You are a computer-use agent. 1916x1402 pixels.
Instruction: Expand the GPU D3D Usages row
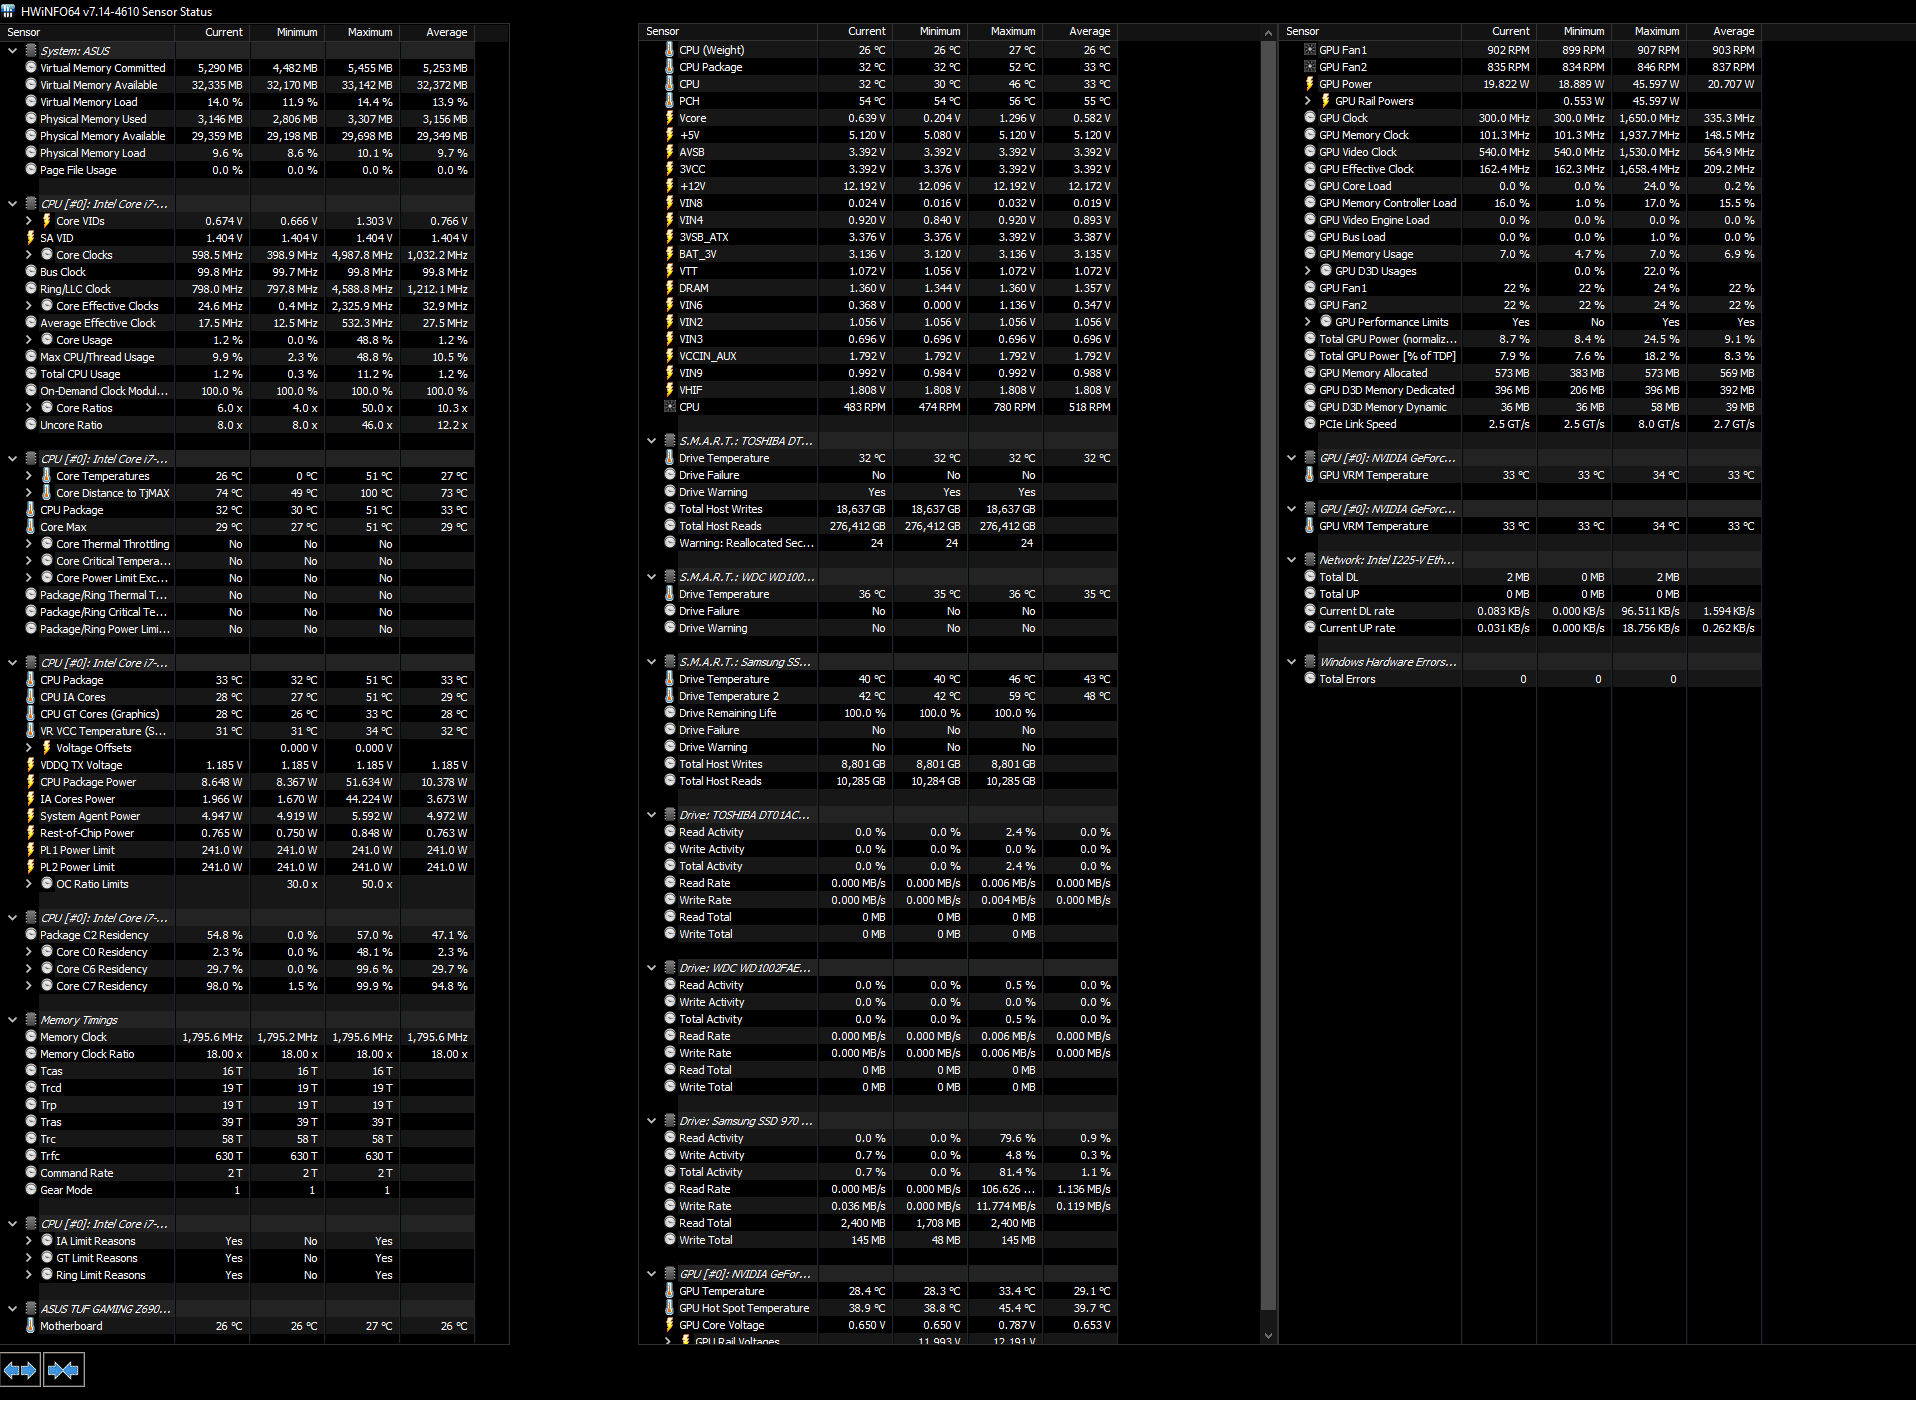coord(1307,271)
